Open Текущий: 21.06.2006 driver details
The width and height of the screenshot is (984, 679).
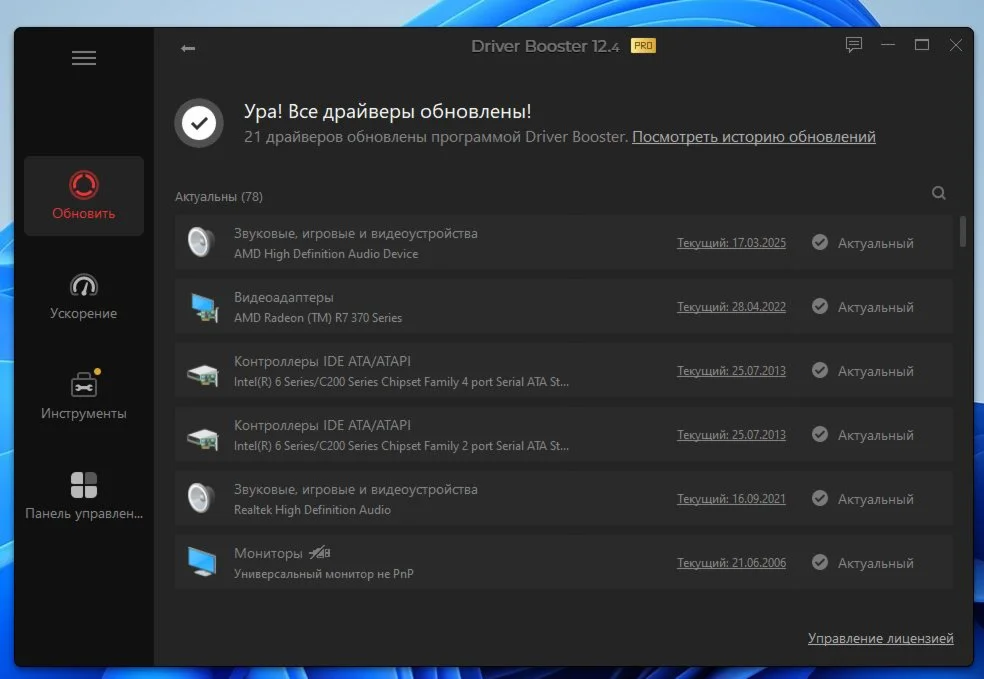point(731,563)
